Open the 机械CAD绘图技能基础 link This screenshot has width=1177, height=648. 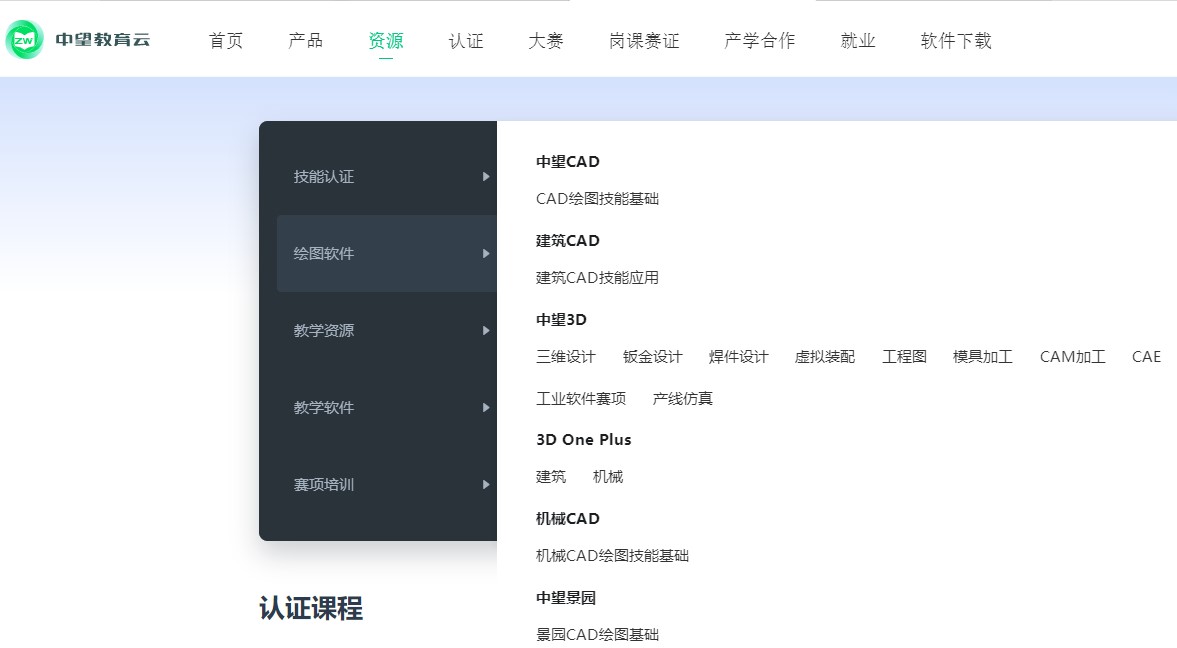coord(612,556)
